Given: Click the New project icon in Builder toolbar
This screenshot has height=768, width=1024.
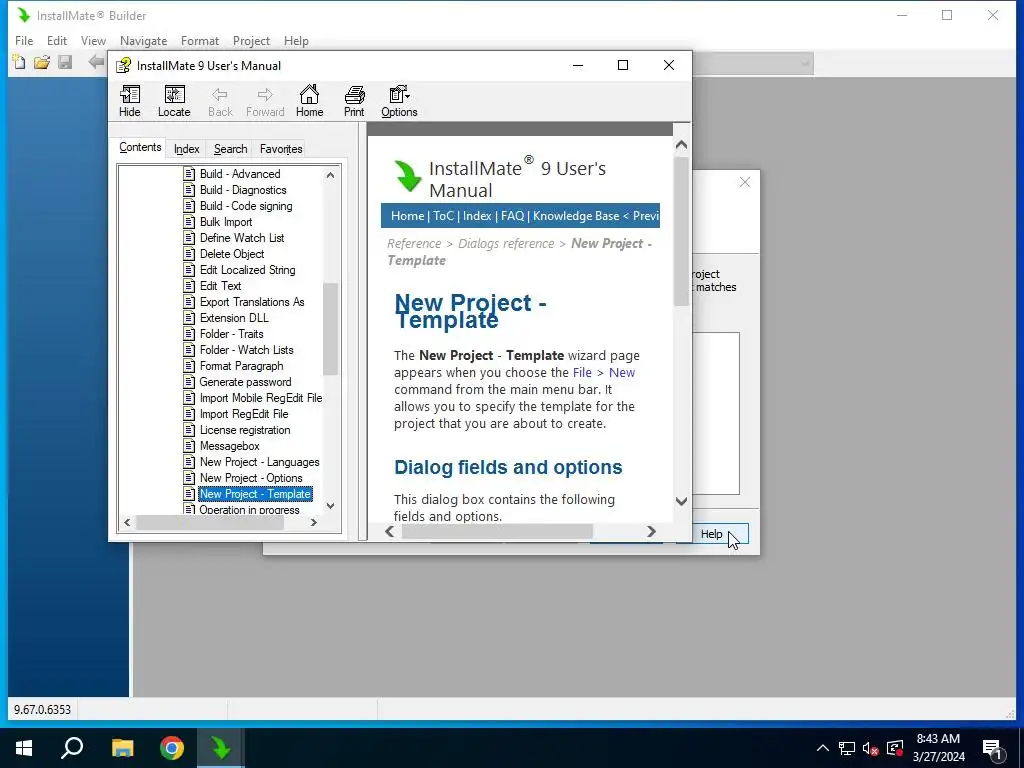Looking at the screenshot, I should (x=20, y=63).
